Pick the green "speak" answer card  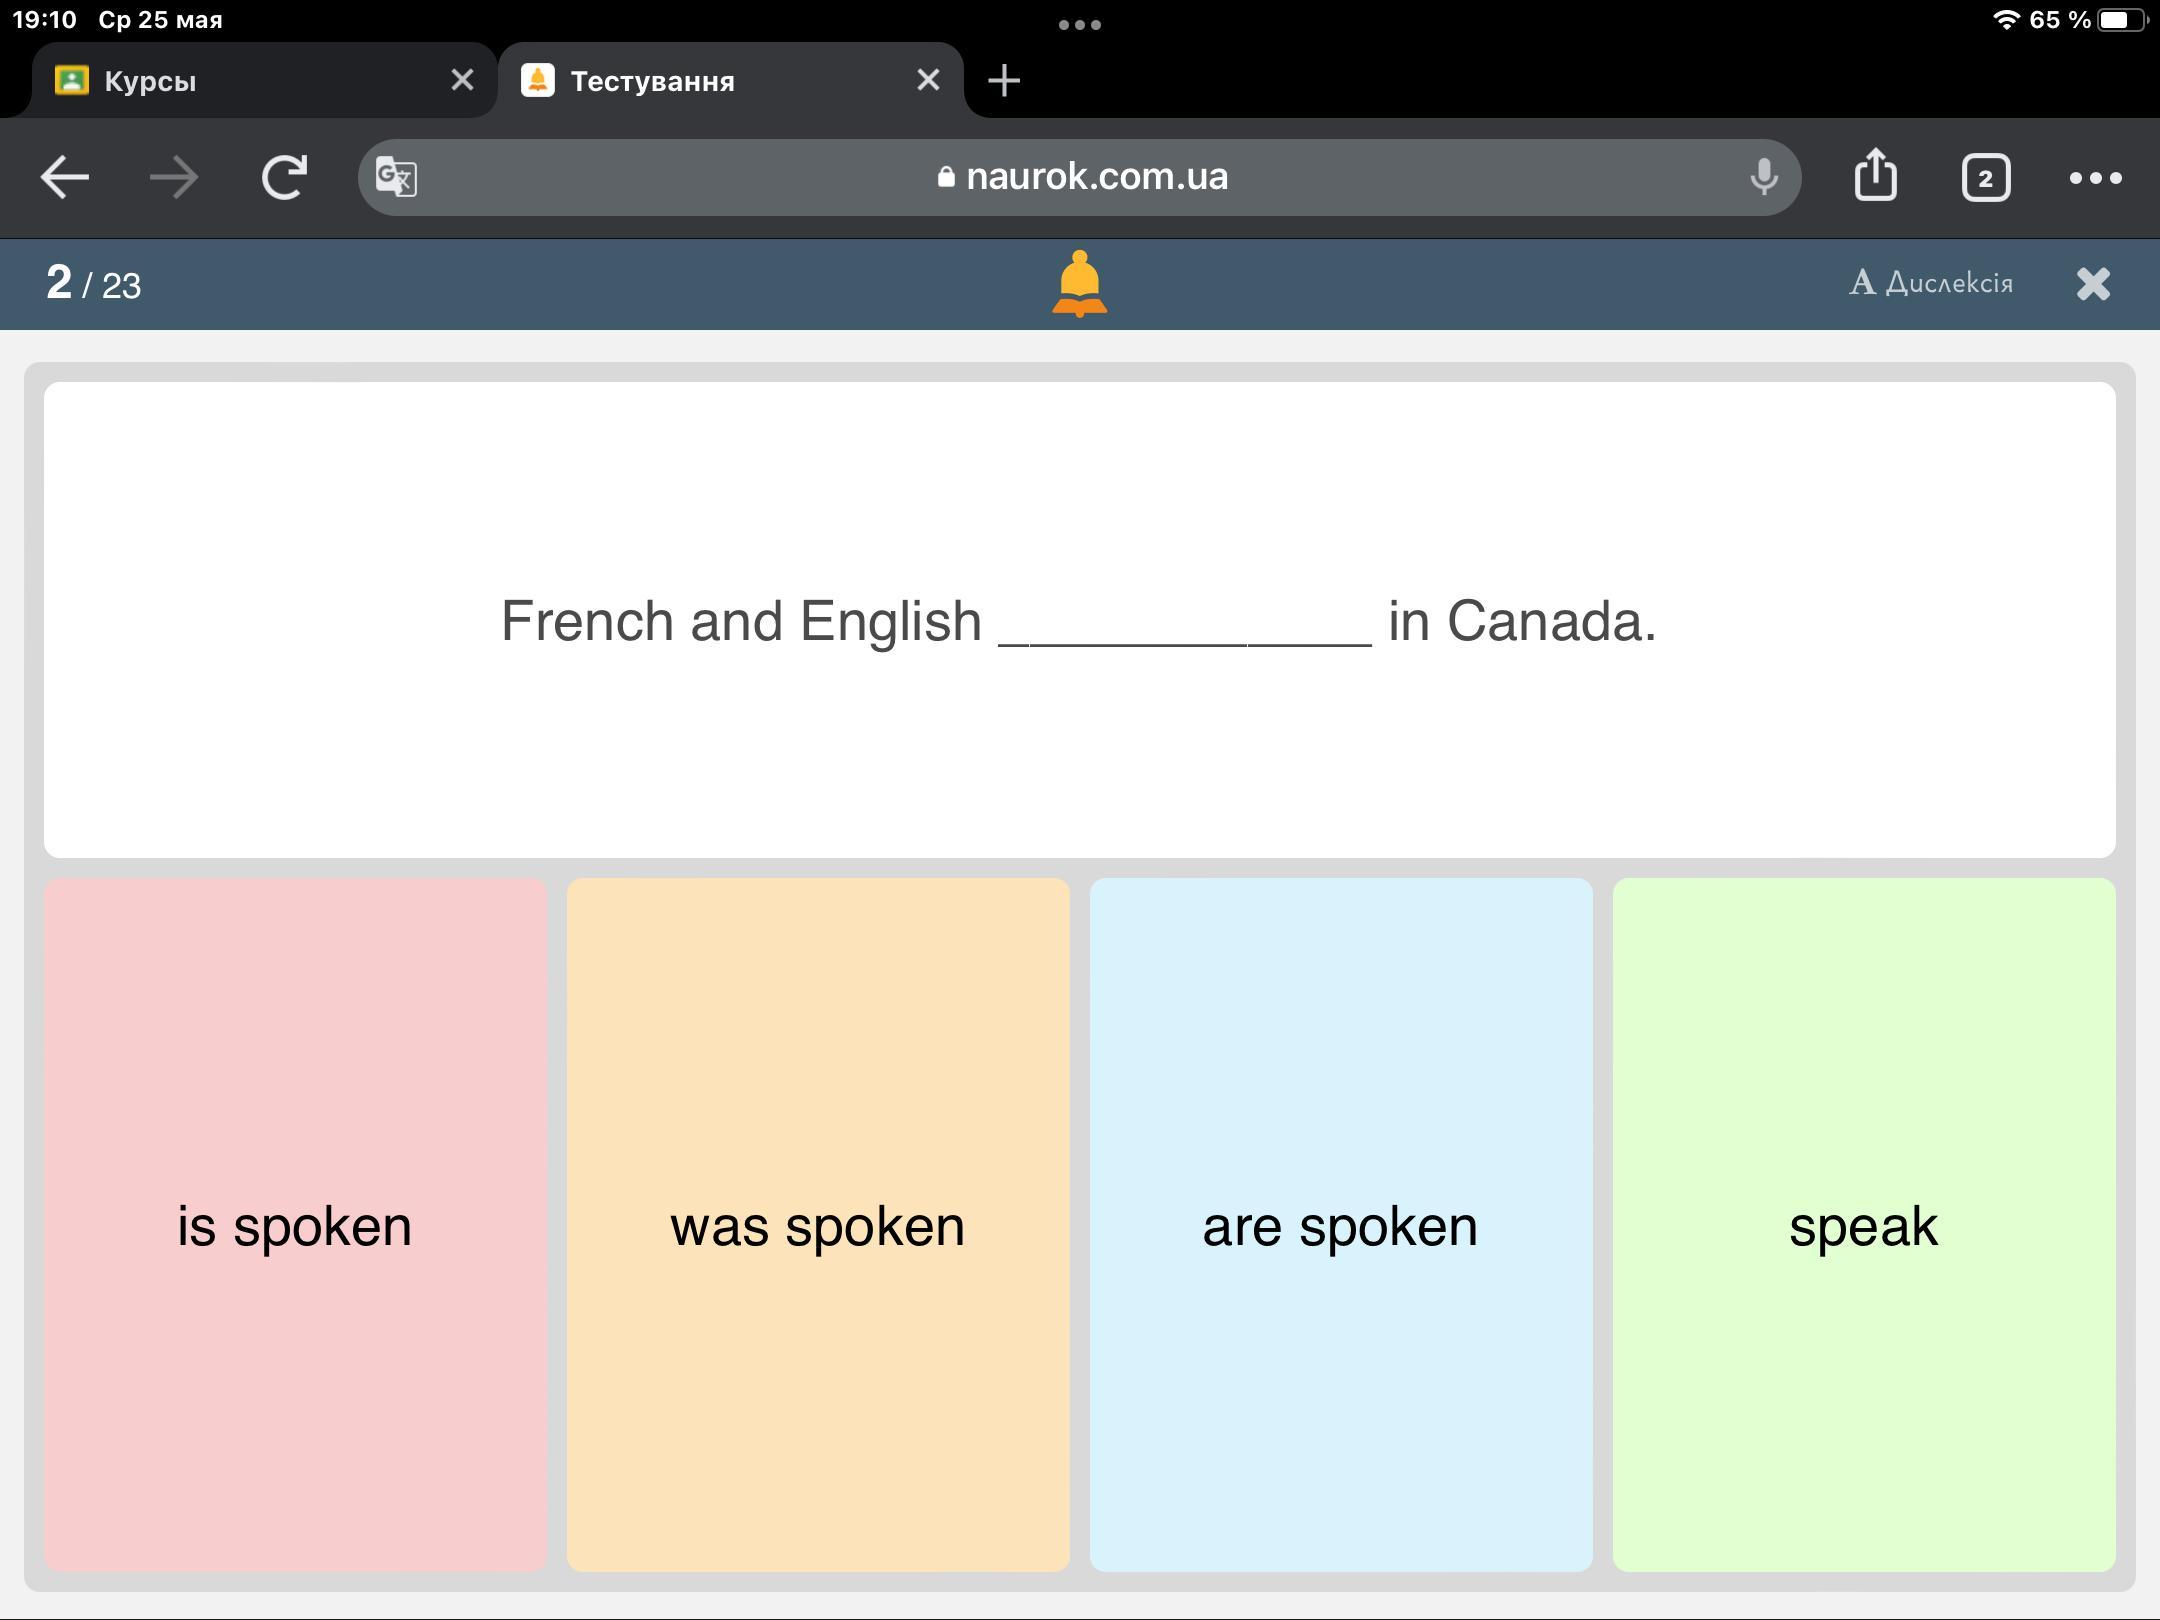pos(1864,1225)
